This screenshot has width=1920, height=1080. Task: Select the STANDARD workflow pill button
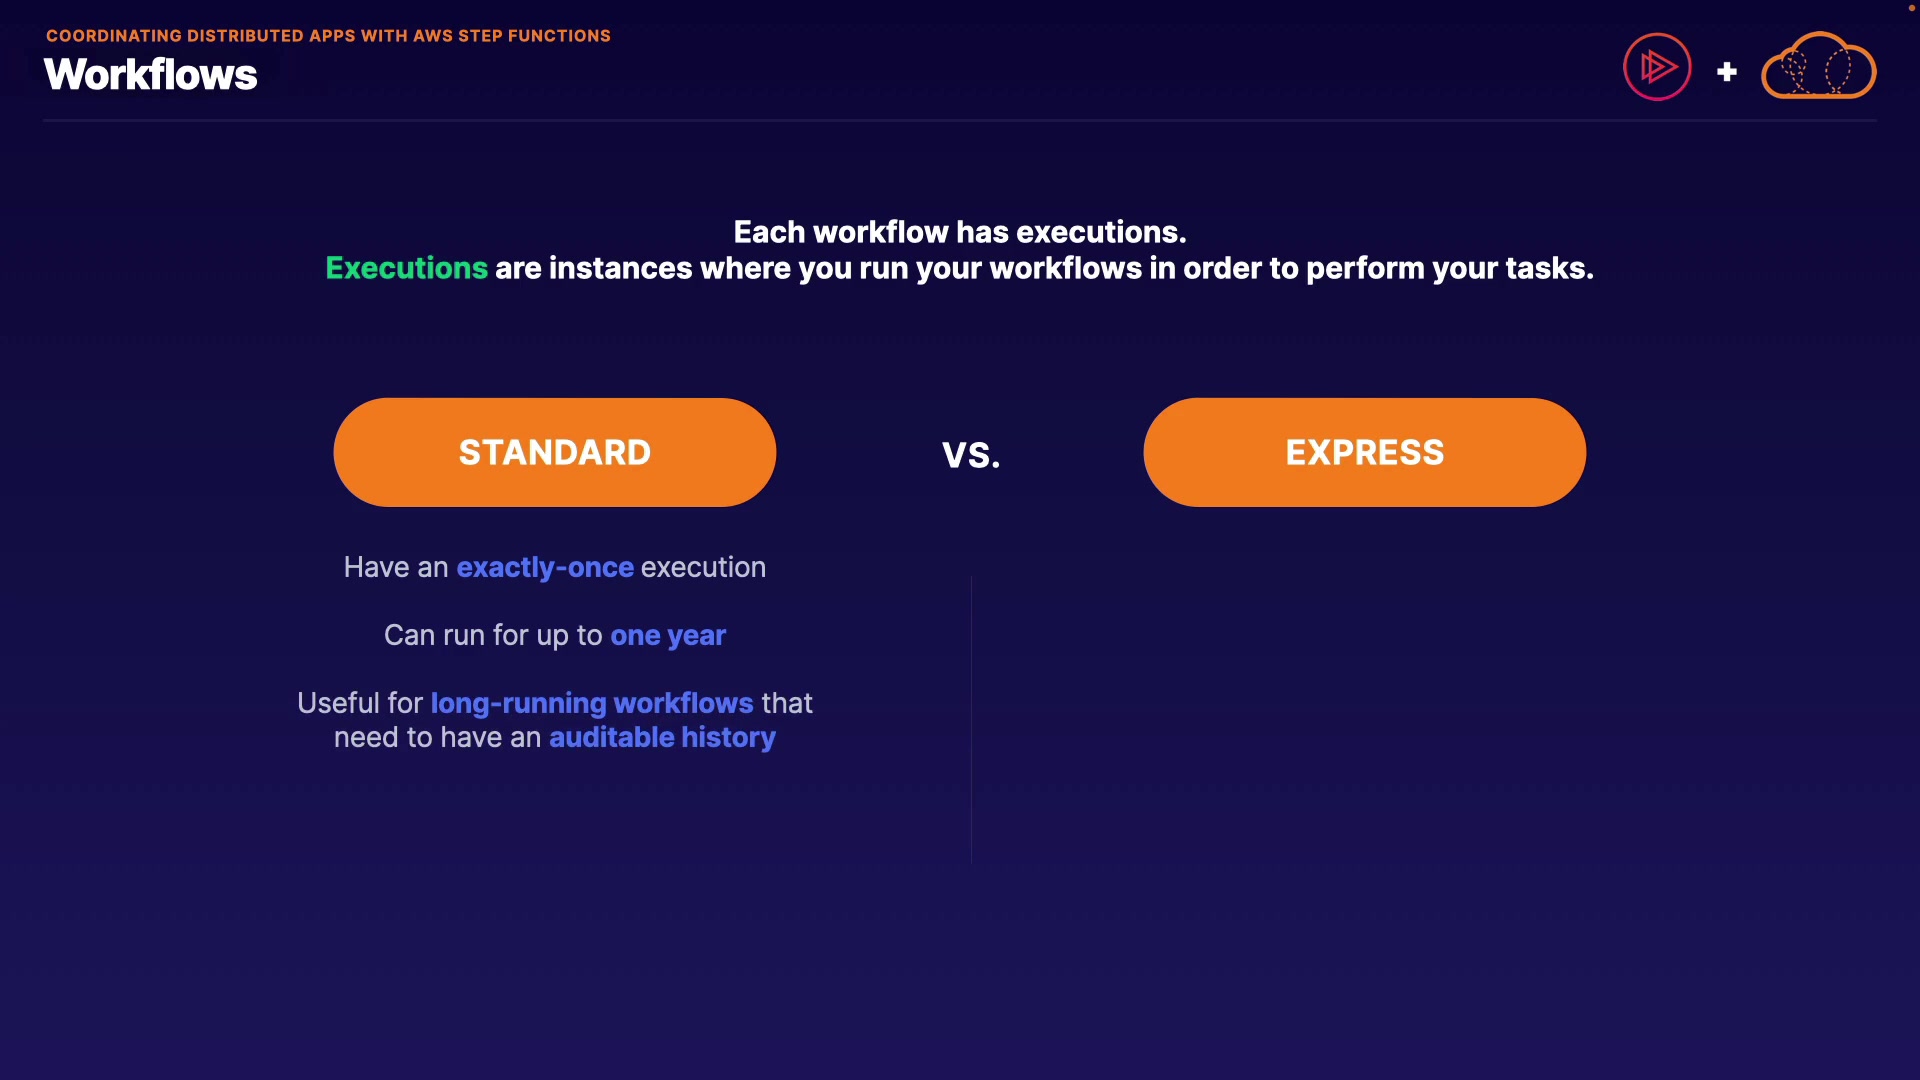pyautogui.click(x=554, y=452)
